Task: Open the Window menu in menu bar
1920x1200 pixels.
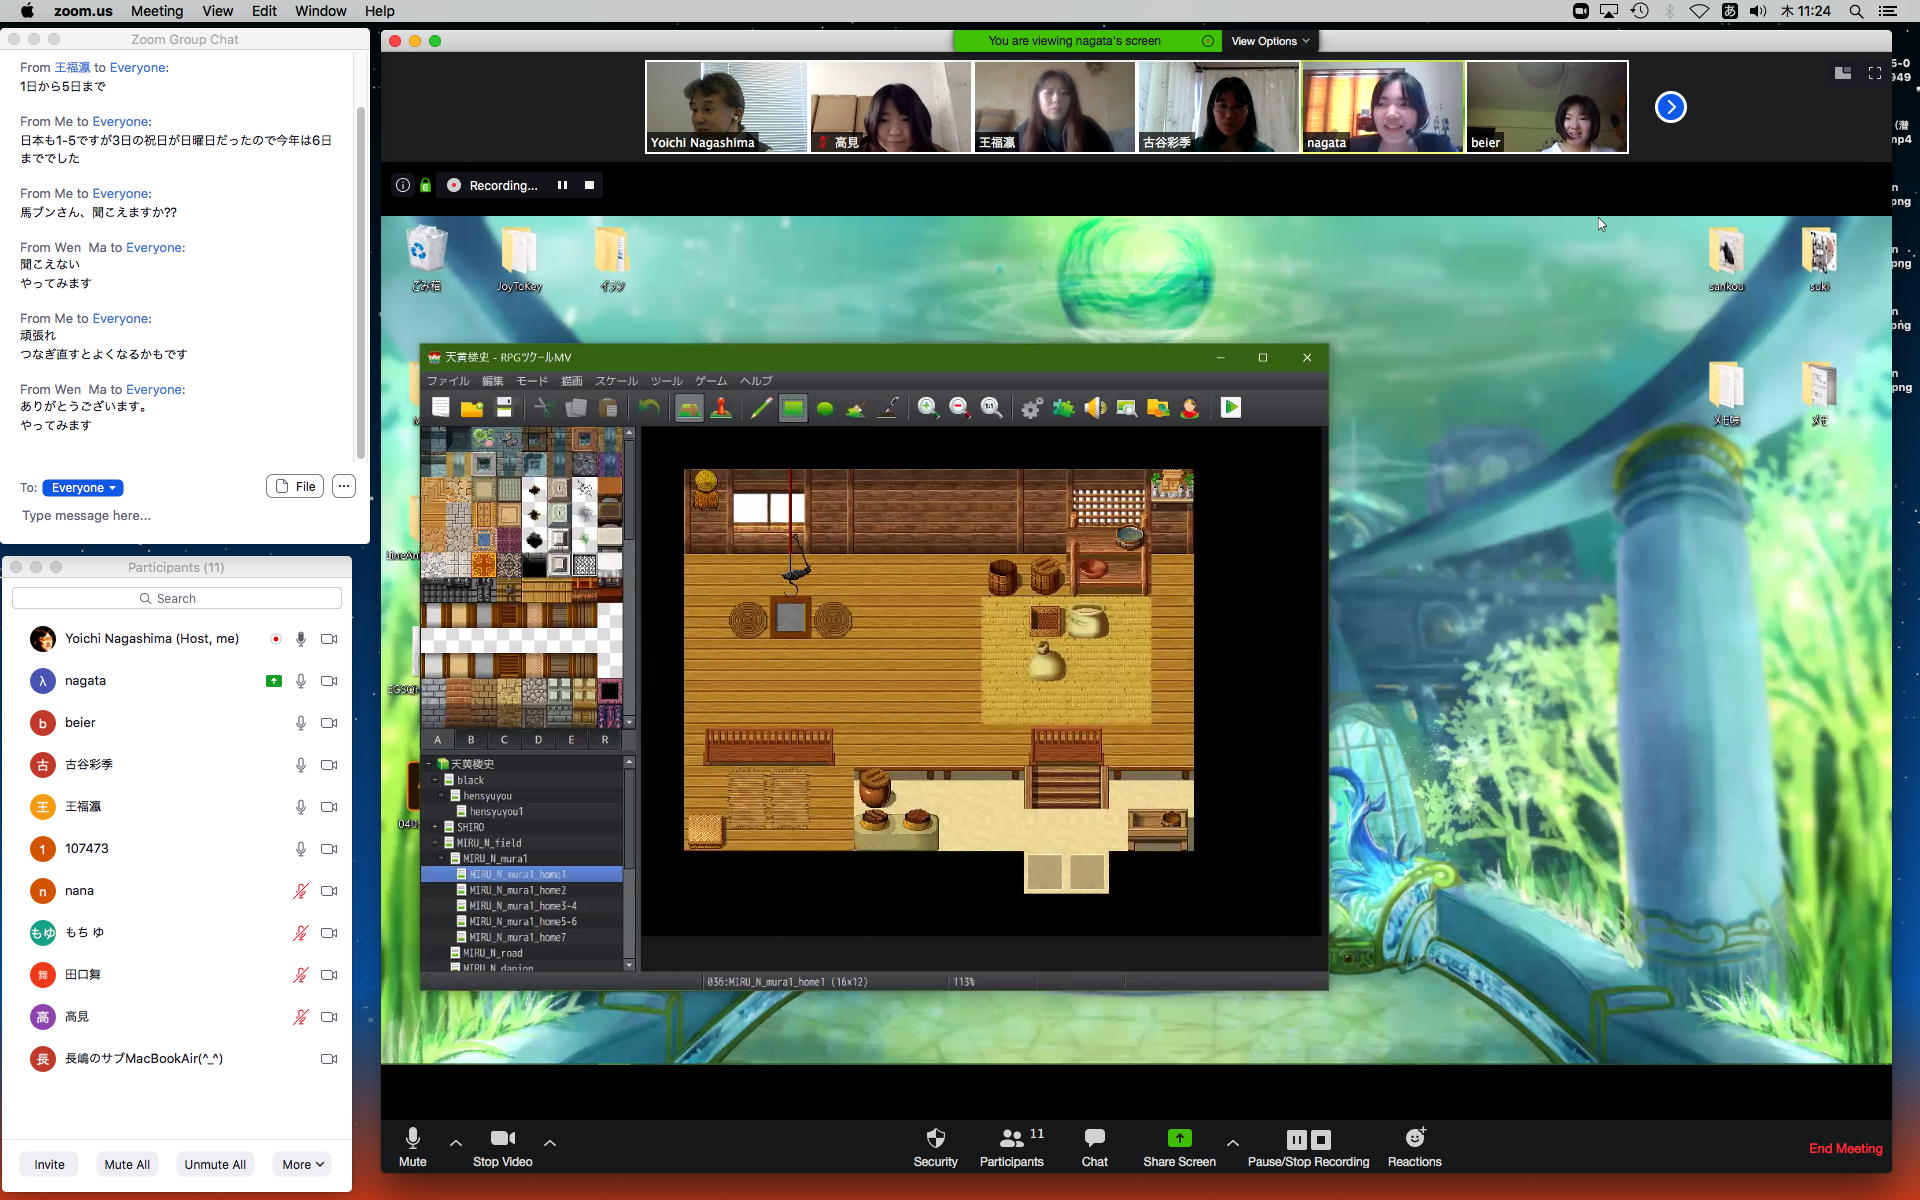Action: [320, 11]
